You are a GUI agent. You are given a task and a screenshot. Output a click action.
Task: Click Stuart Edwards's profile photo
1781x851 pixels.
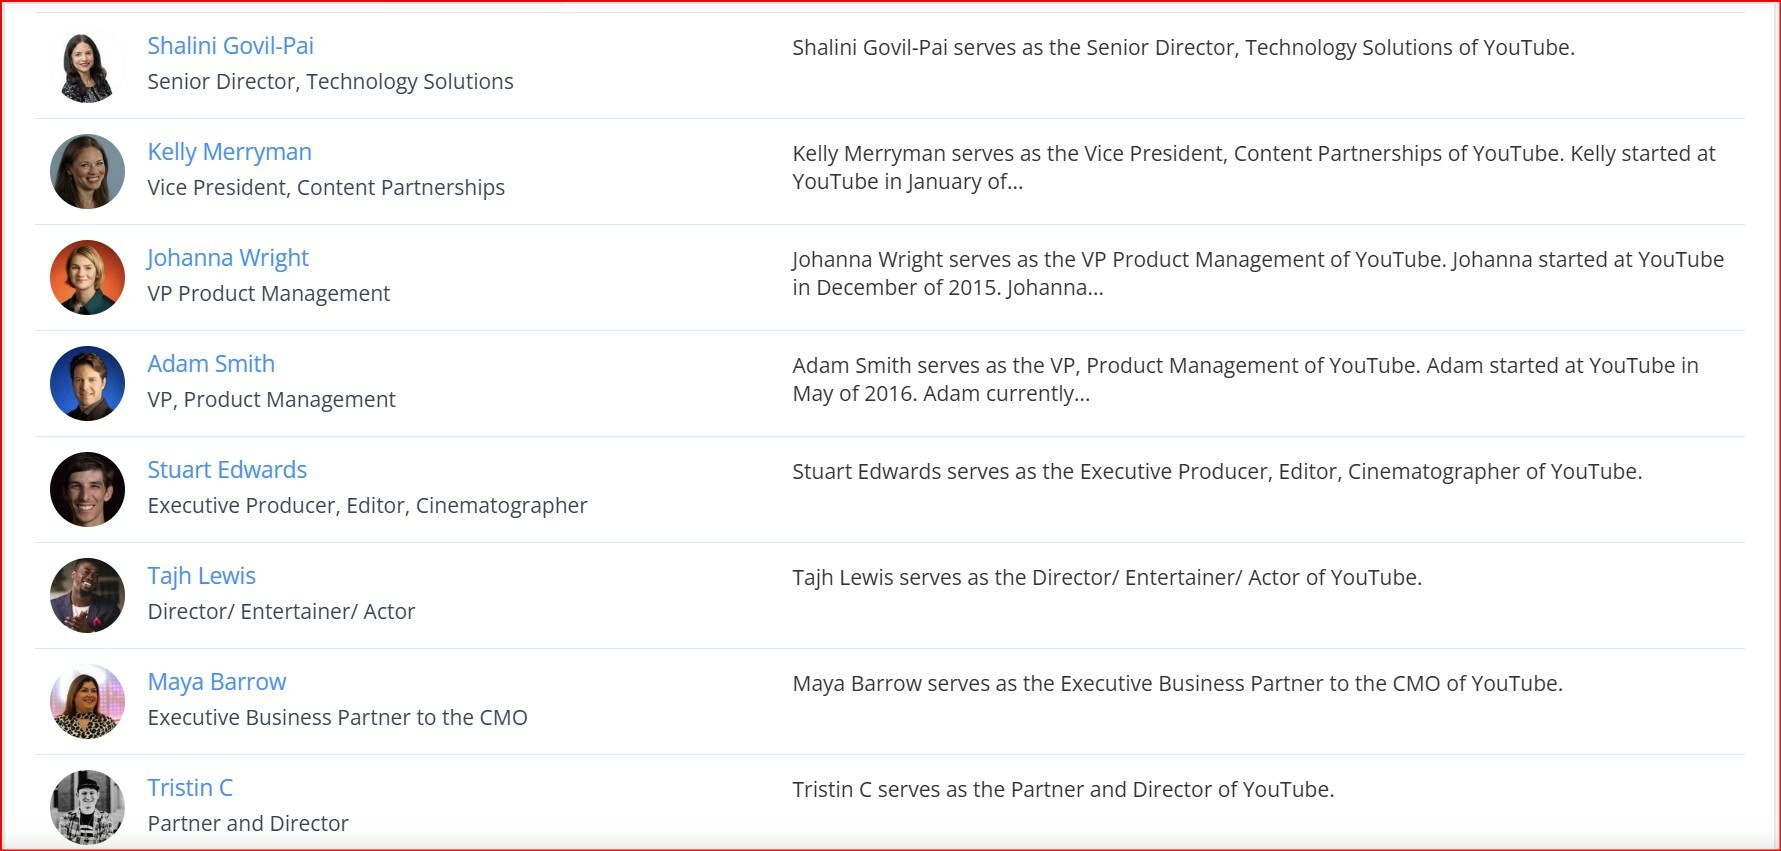pos(87,490)
